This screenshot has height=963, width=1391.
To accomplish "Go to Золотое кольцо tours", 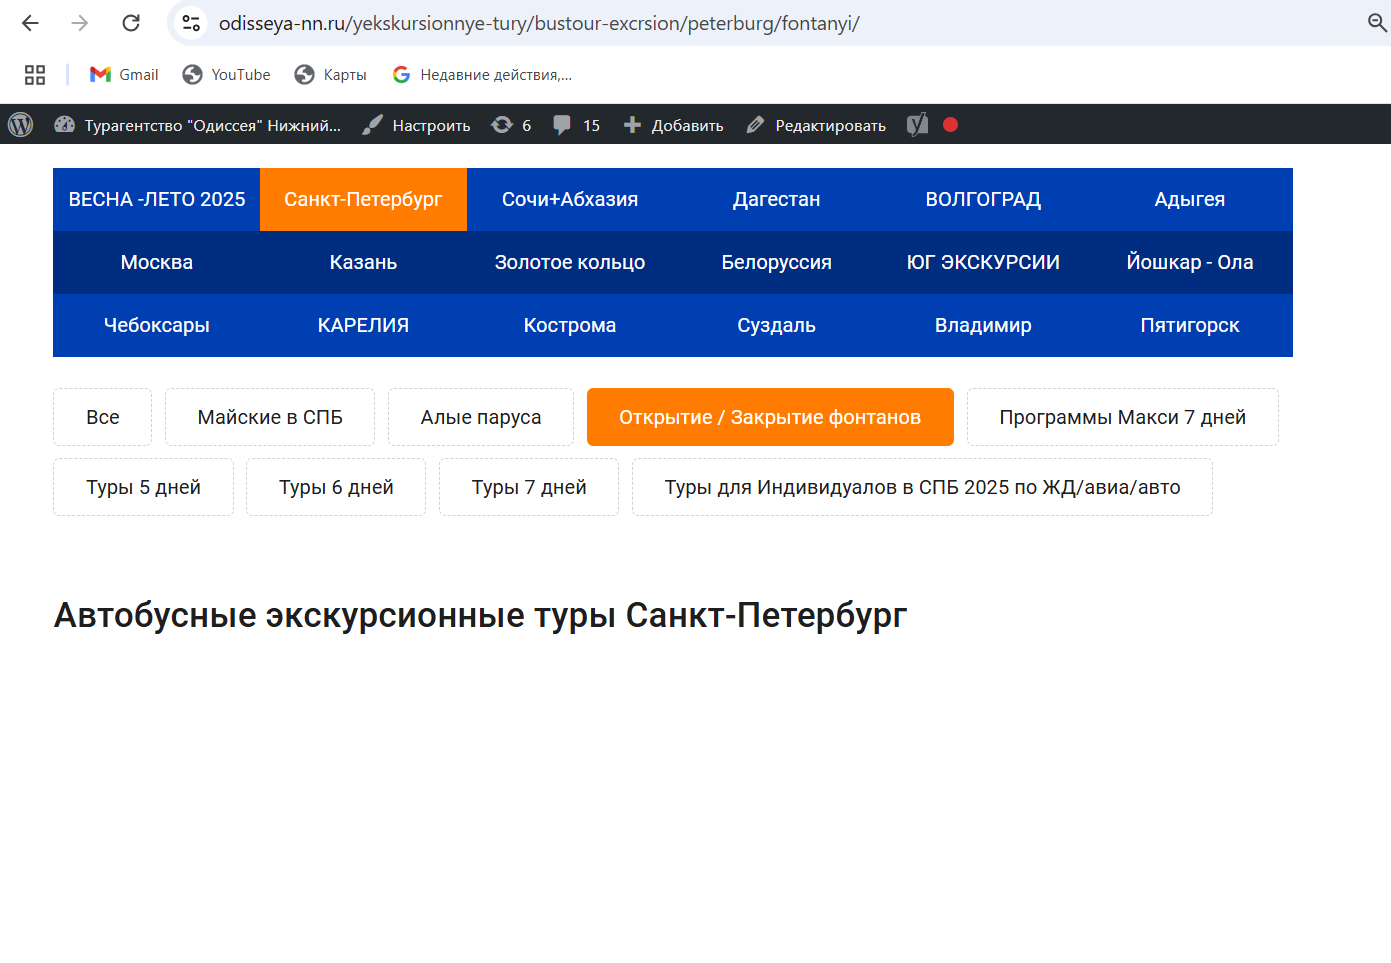I will (570, 263).
